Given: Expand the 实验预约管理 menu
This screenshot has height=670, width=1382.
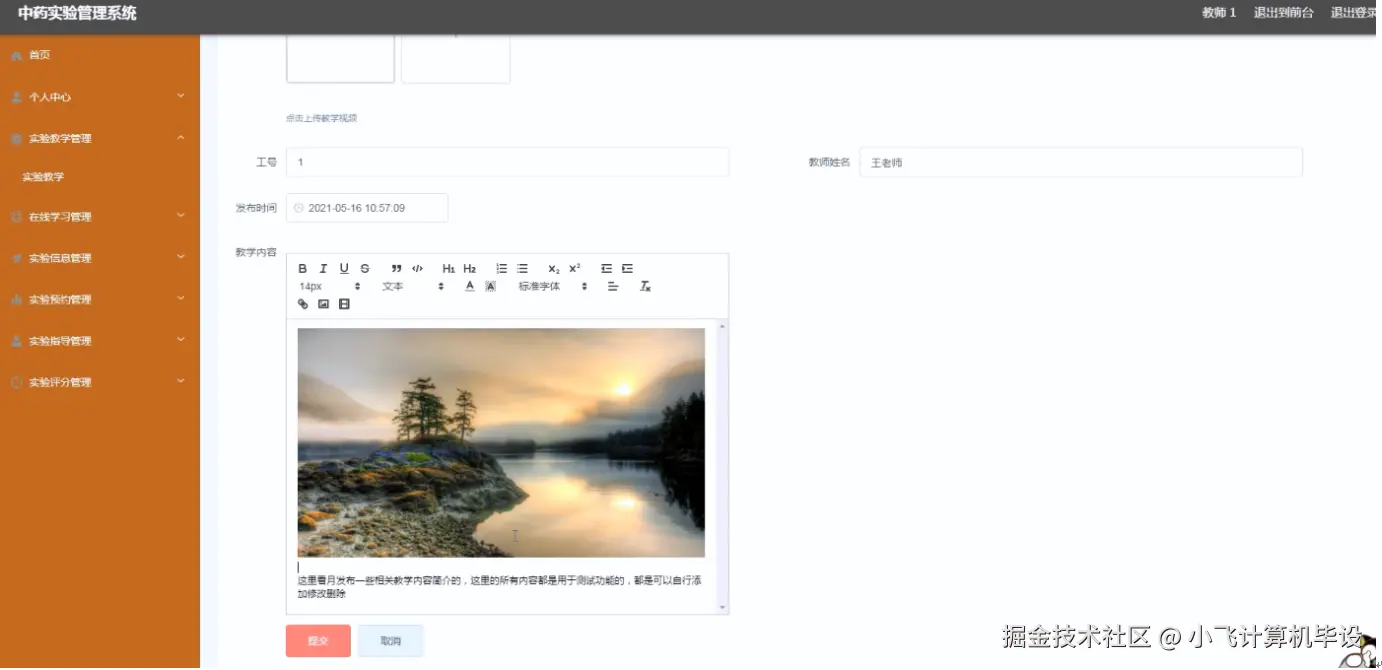Looking at the screenshot, I should click(100, 299).
